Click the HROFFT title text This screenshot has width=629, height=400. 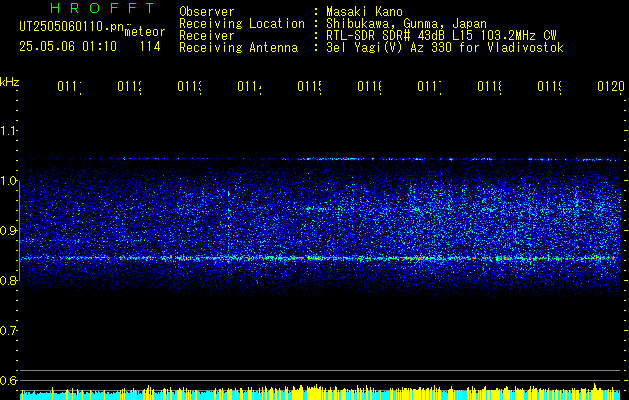tap(103, 8)
